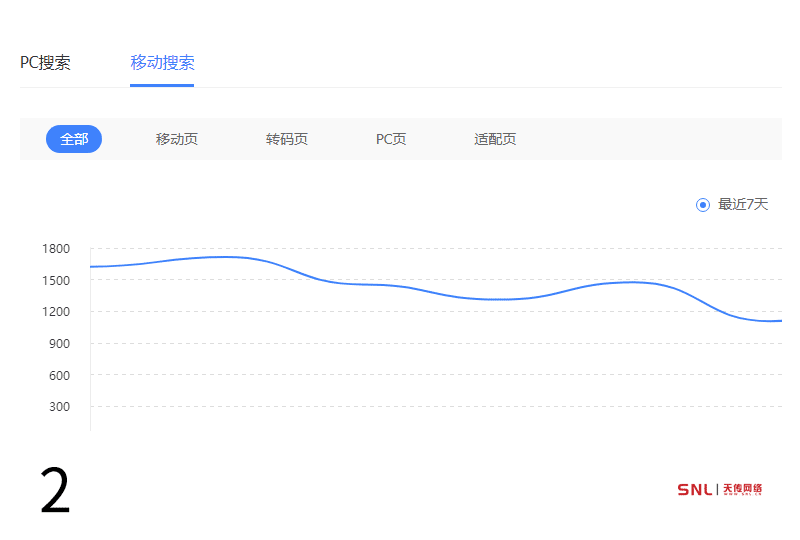800x540 pixels.
Task: Click the 1200 y-axis label
Action: [x=56, y=312]
